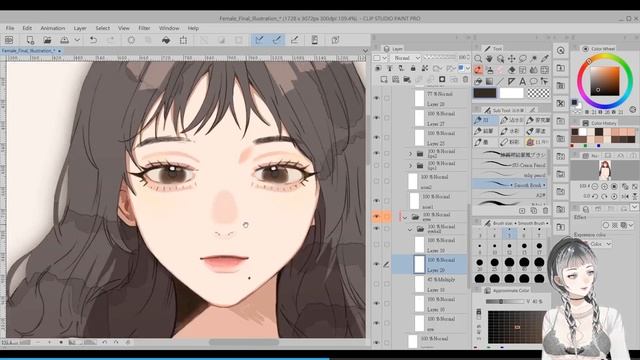Select the Figure ruler tool
This screenshot has height=360, width=640.
[511, 82]
